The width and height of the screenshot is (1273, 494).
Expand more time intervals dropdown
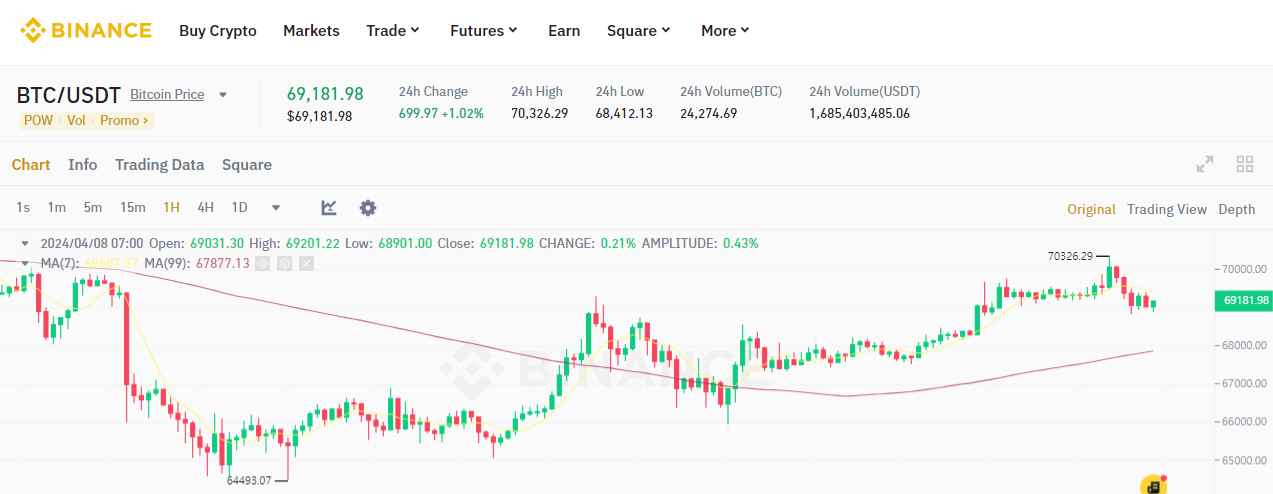coord(276,208)
